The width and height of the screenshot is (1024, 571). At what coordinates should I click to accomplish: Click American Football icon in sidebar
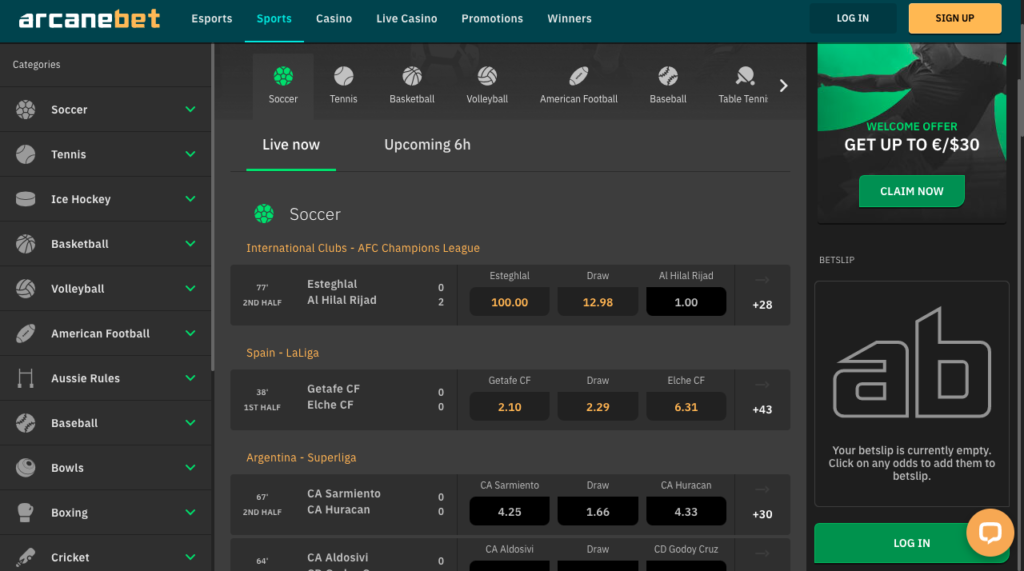pos(25,333)
